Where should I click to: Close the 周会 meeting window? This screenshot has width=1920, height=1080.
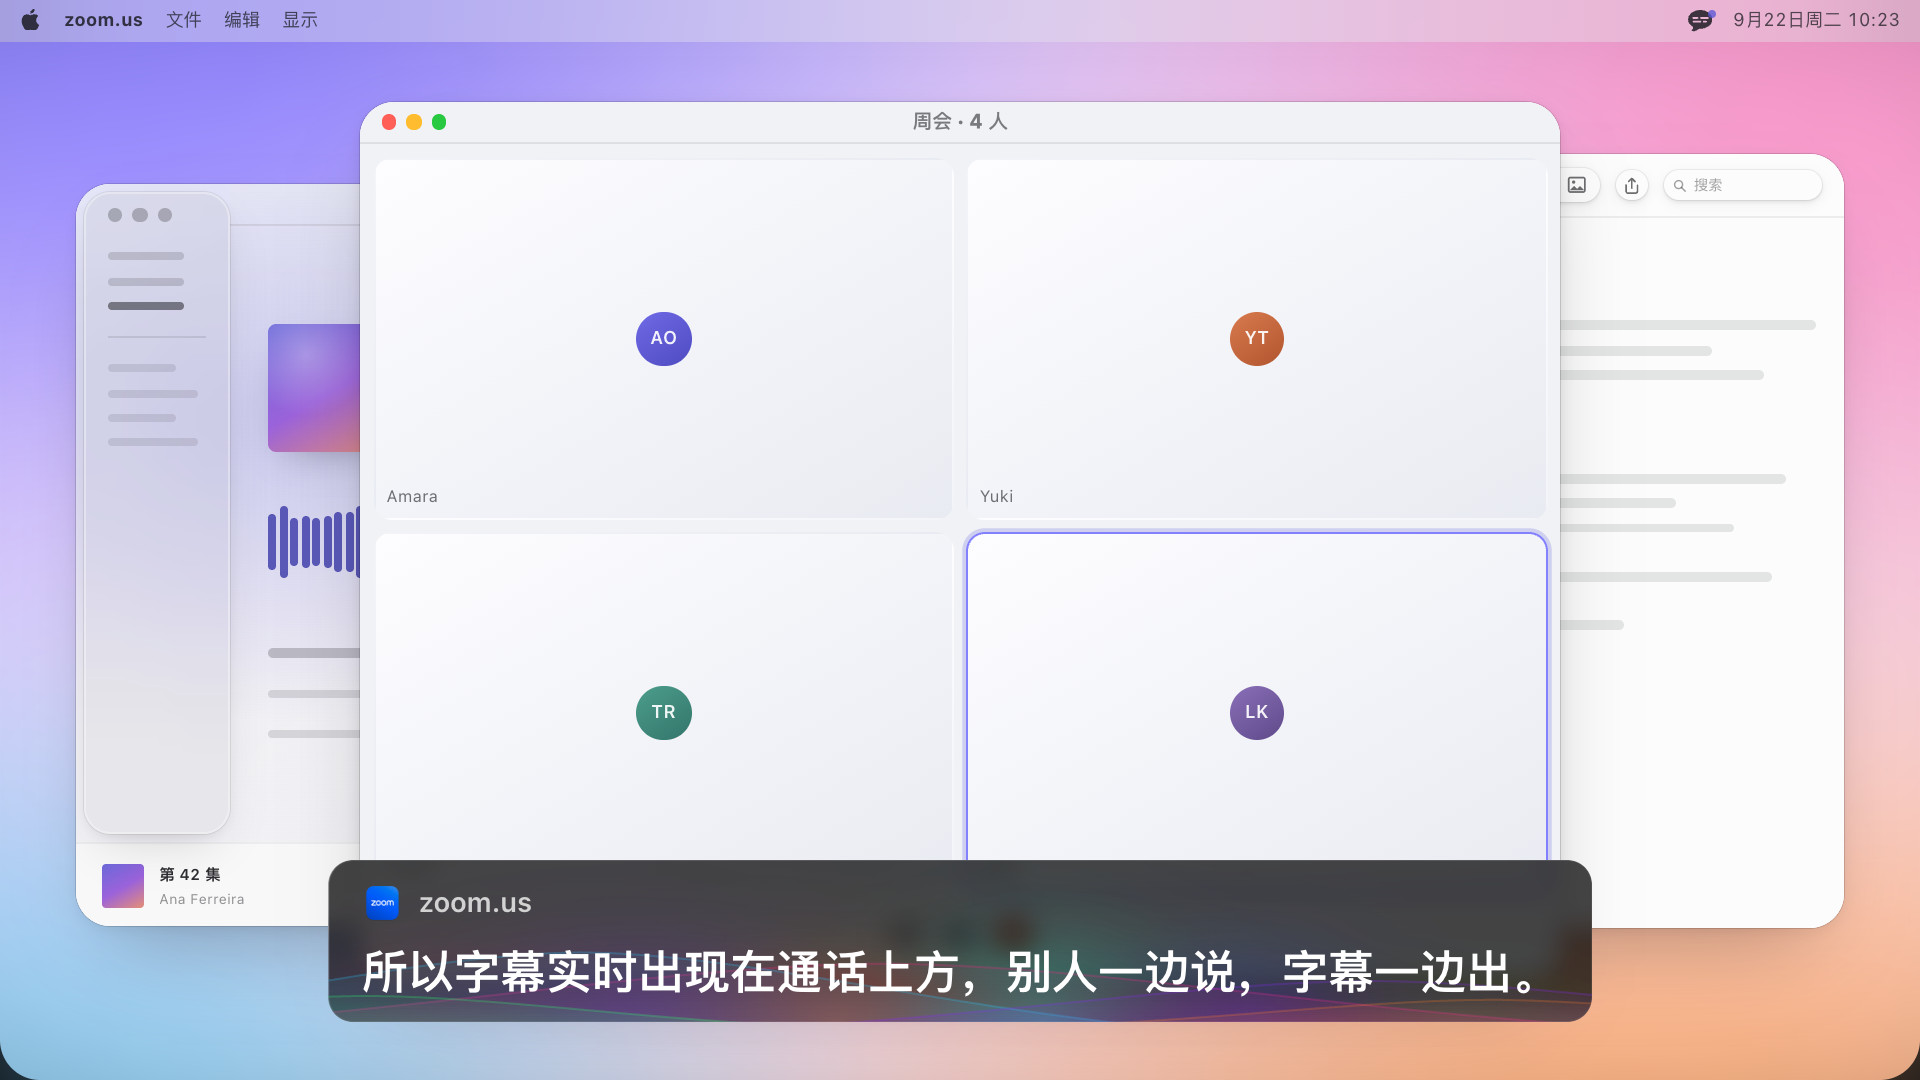click(389, 122)
